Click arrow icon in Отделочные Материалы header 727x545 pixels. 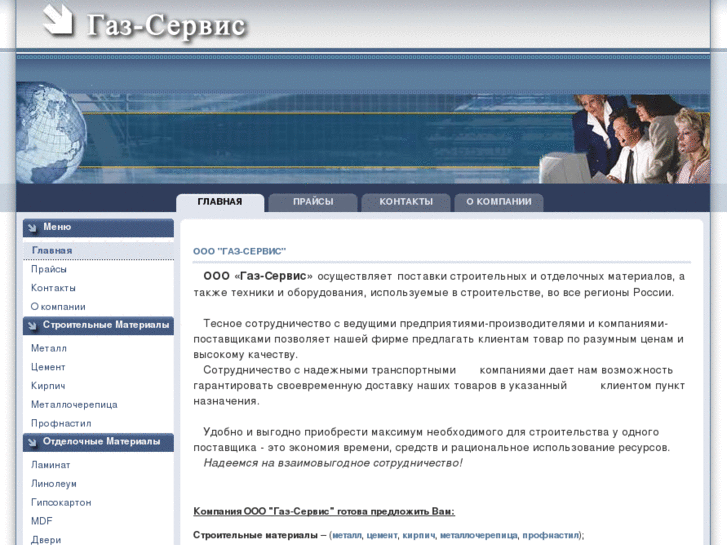tap(32, 442)
